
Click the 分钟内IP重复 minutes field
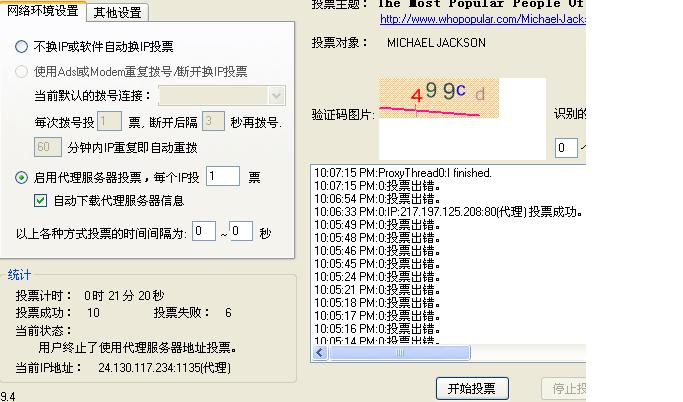click(x=48, y=147)
